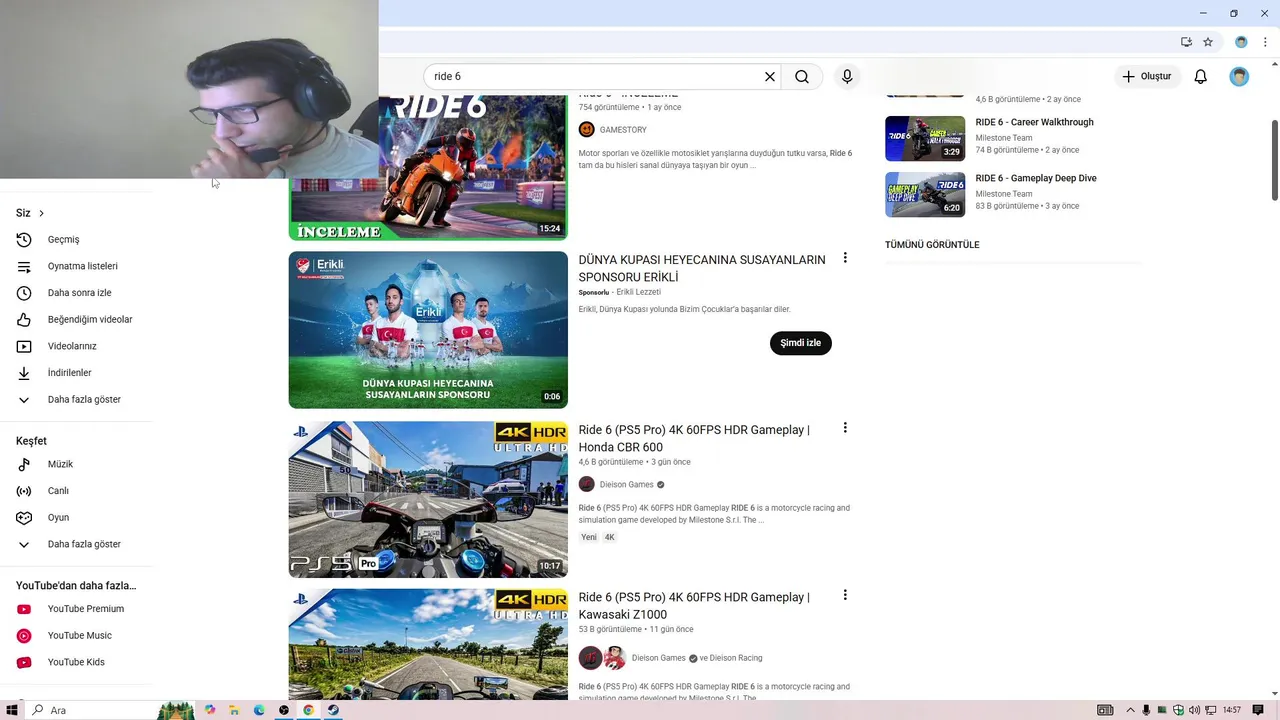Open Steam from the taskbar

pyautogui.click(x=334, y=710)
